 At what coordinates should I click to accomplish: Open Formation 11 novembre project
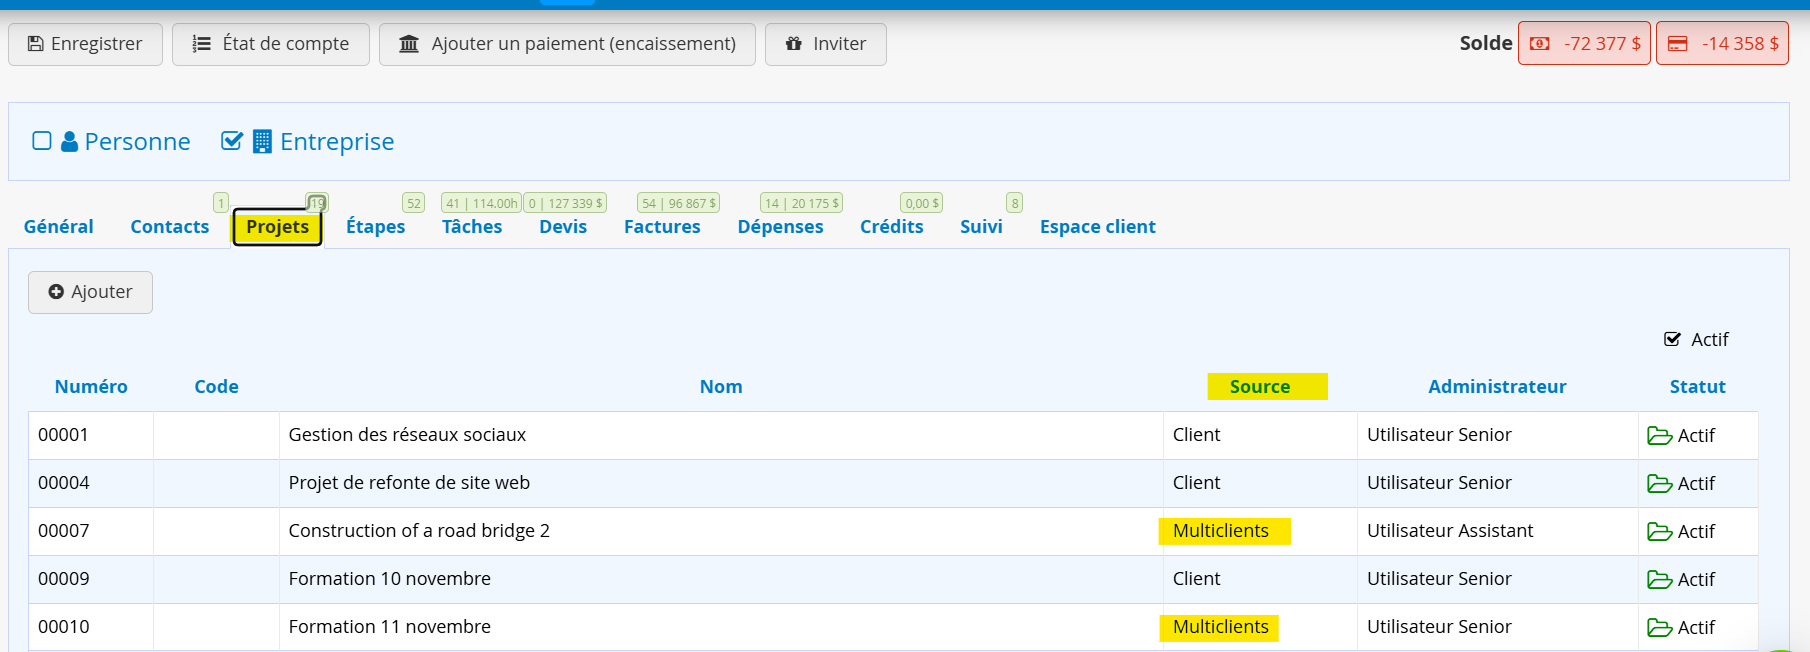[x=390, y=627]
